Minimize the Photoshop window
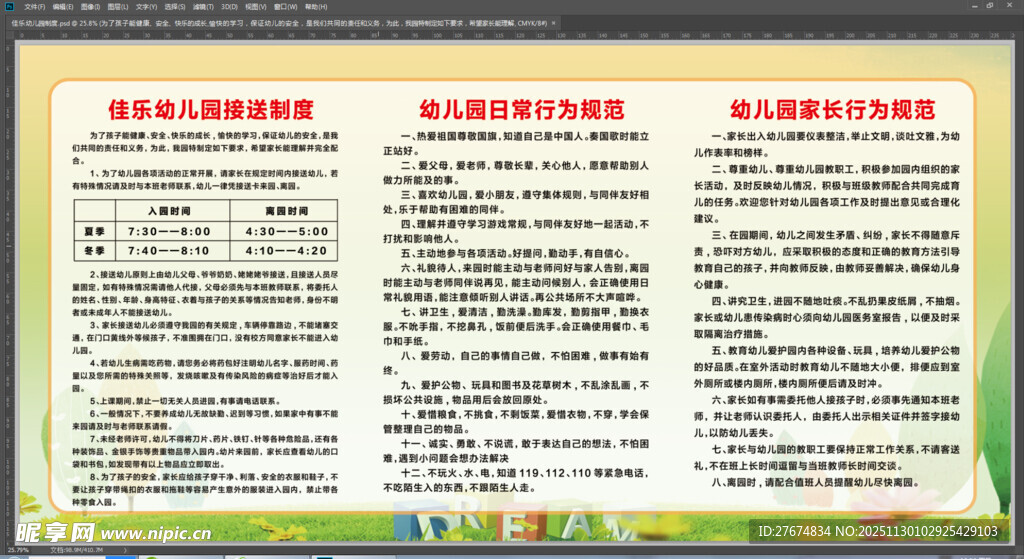 [974, 5]
